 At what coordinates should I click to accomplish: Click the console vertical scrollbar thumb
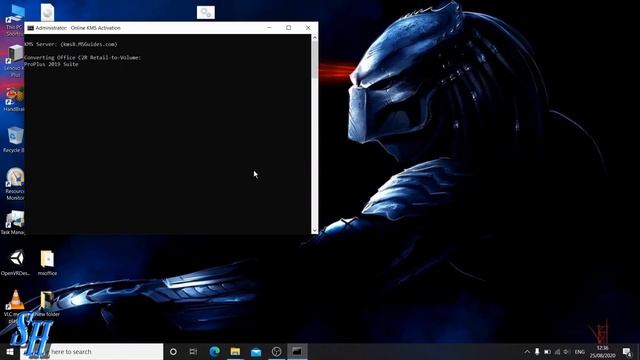coord(314,60)
